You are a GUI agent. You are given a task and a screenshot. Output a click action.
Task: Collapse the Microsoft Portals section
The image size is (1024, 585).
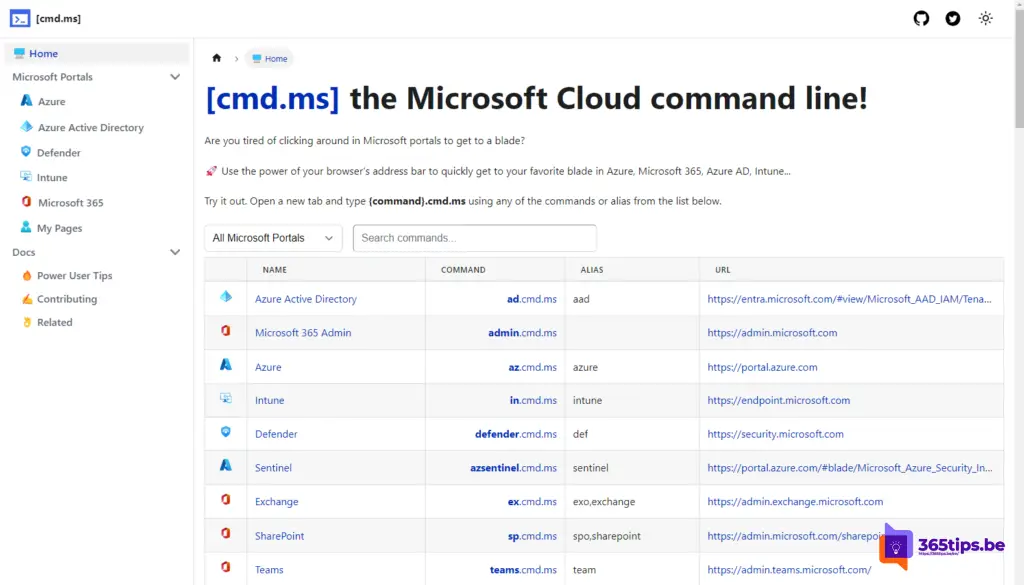[175, 77]
